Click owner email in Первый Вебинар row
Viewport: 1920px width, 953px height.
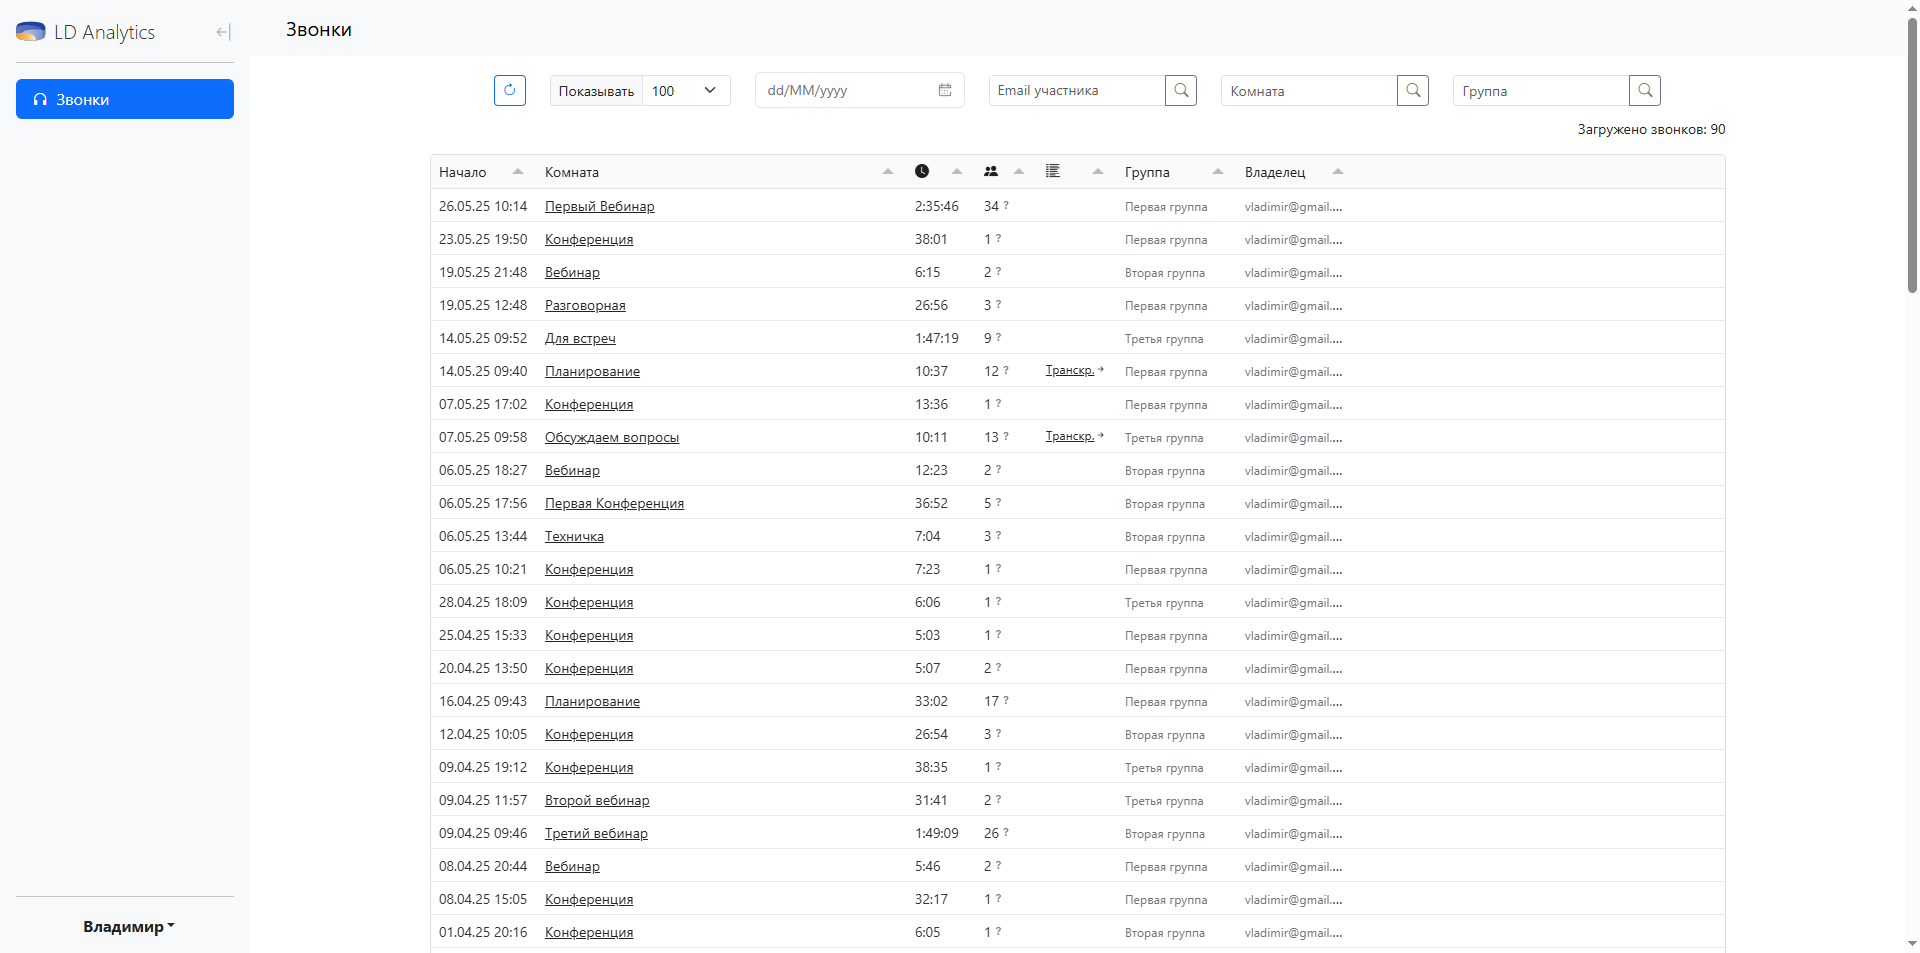1293,207
